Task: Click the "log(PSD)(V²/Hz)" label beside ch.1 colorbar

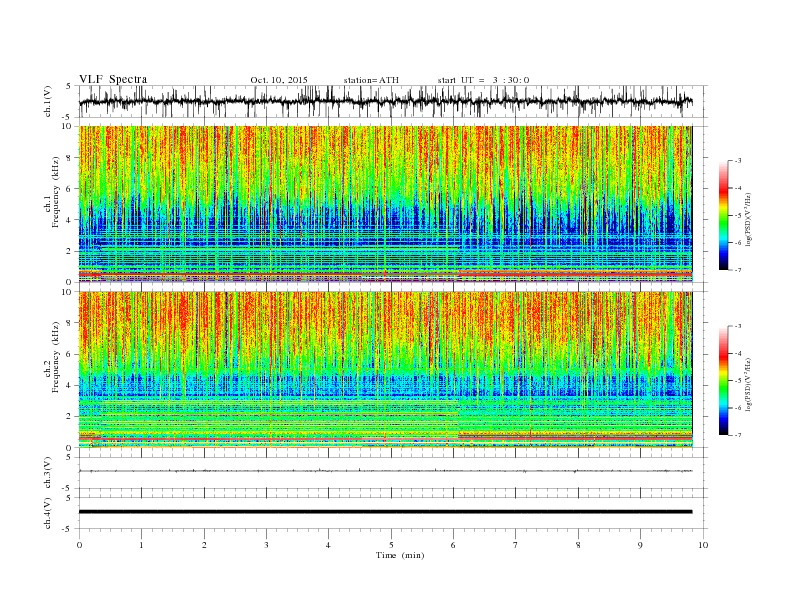Action: [749, 219]
